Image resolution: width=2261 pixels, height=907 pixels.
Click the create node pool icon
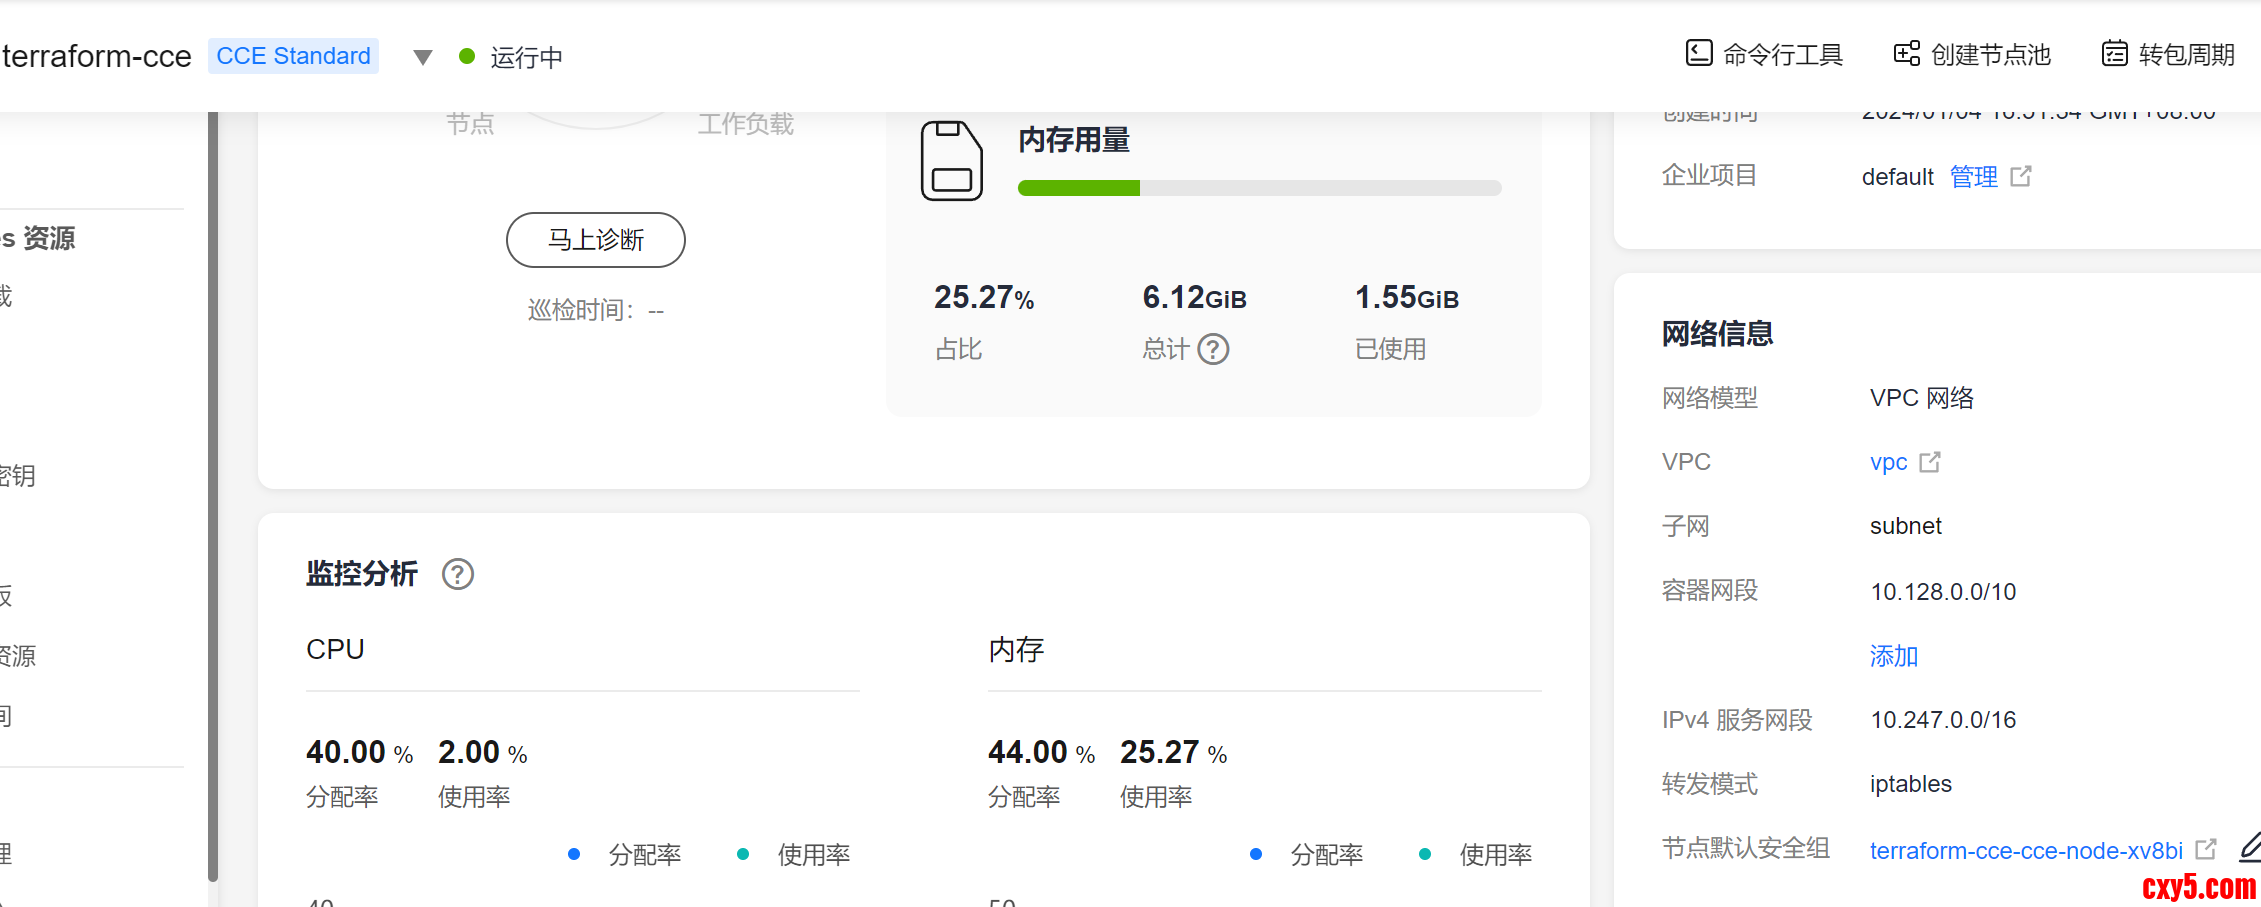pyautogui.click(x=1906, y=53)
